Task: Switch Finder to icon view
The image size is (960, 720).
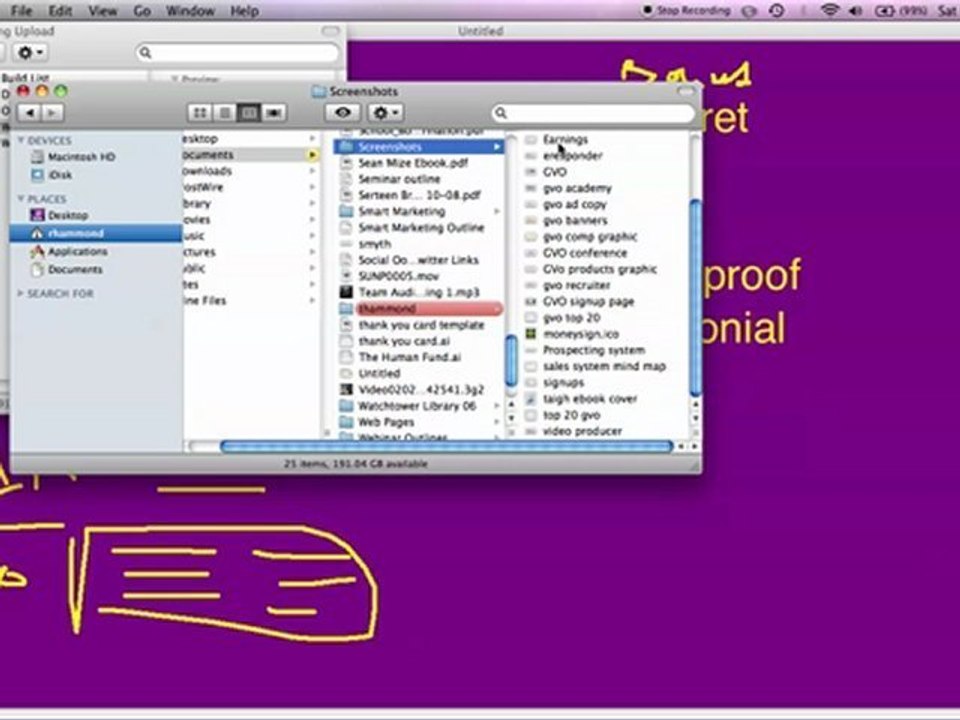Action: pos(200,113)
